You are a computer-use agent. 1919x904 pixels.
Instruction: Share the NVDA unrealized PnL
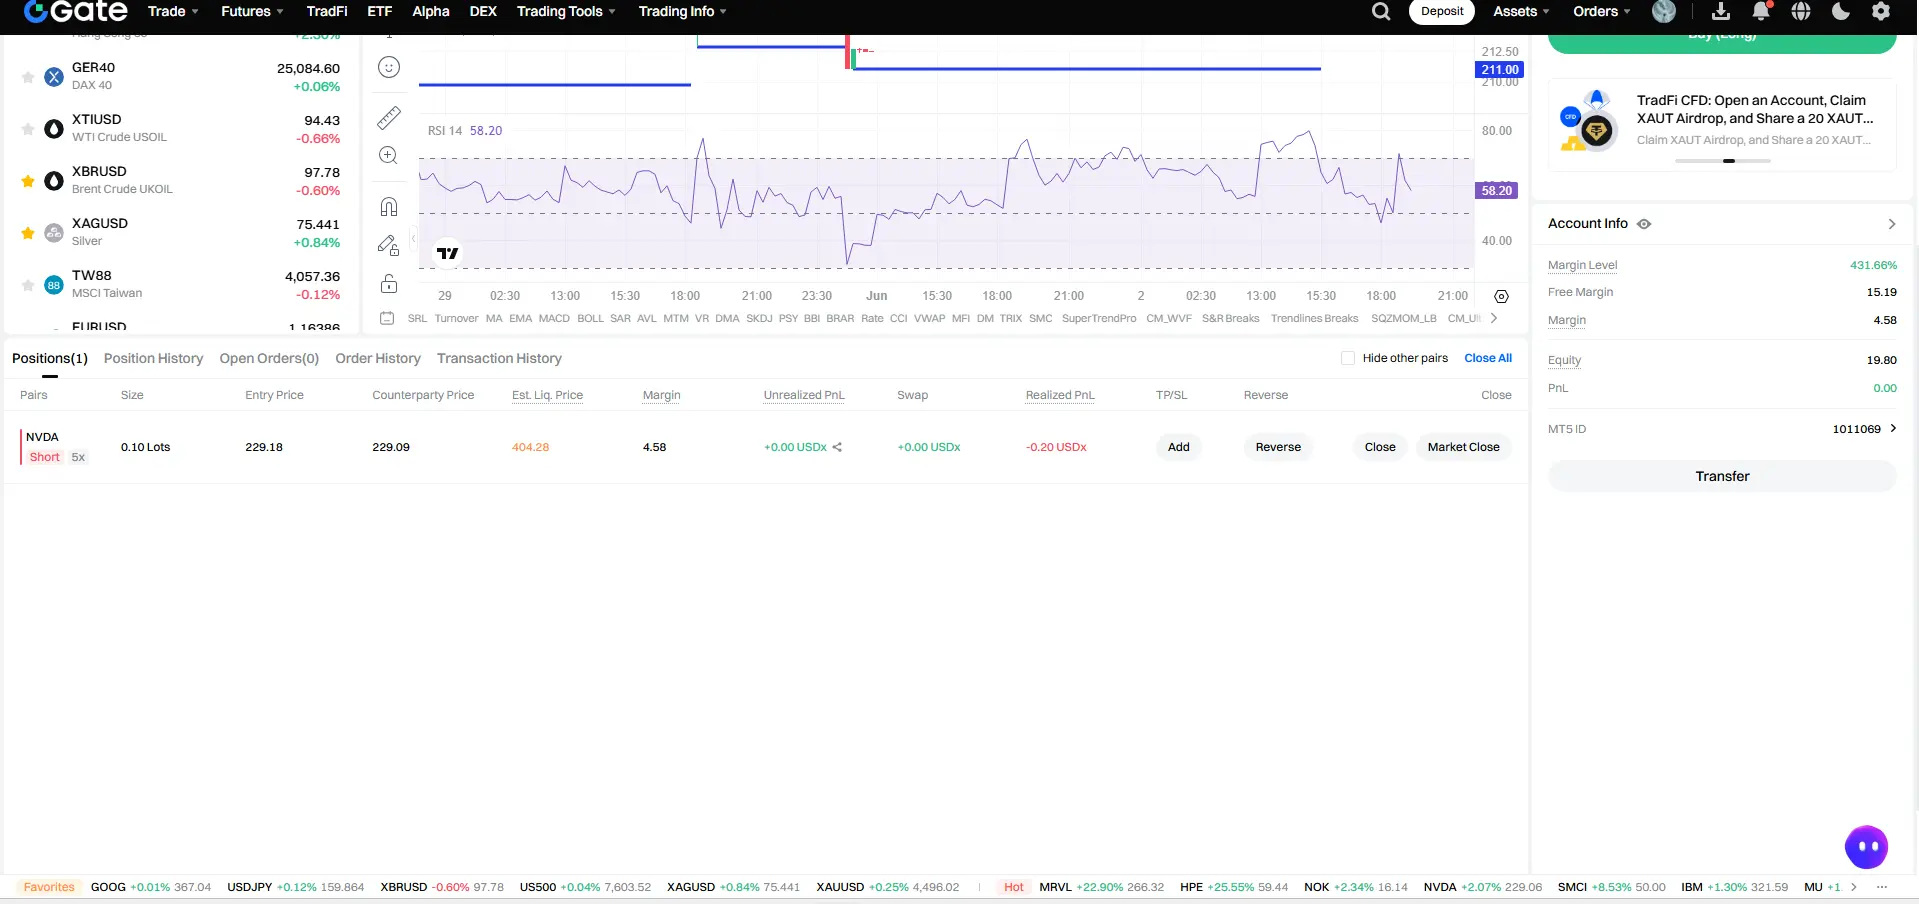[837, 447]
